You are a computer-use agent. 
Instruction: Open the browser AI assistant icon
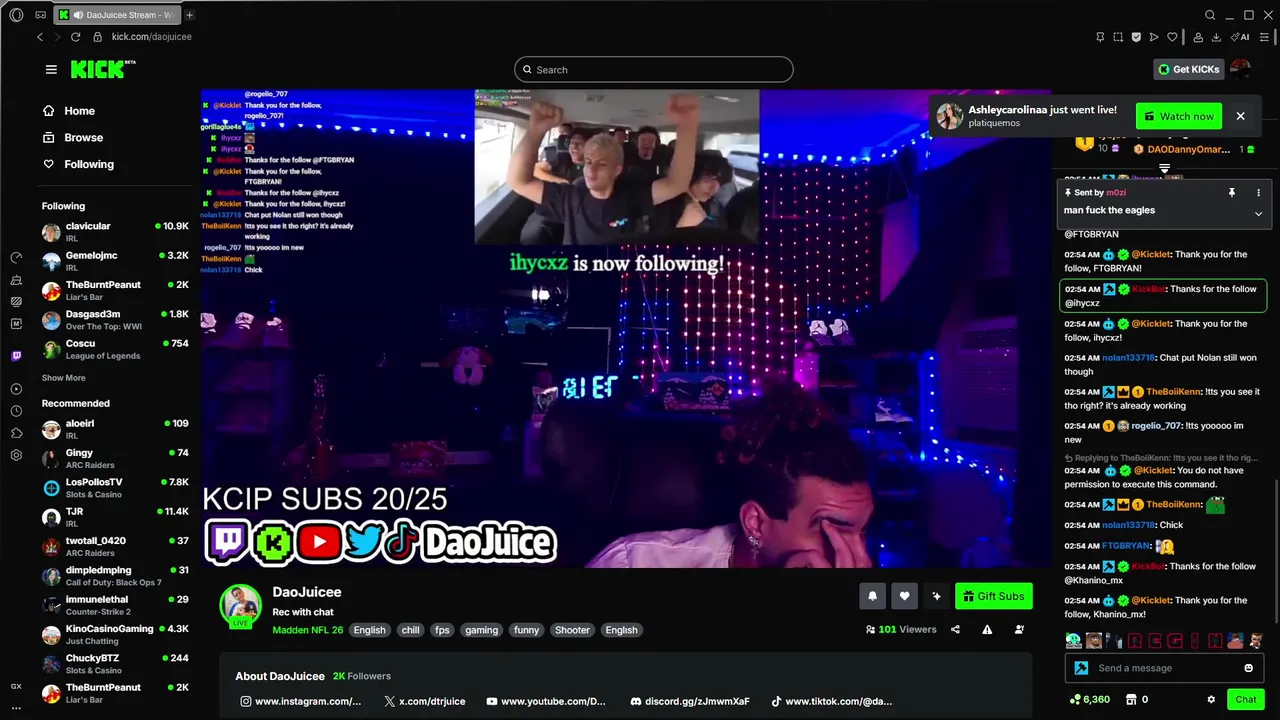click(x=1241, y=37)
